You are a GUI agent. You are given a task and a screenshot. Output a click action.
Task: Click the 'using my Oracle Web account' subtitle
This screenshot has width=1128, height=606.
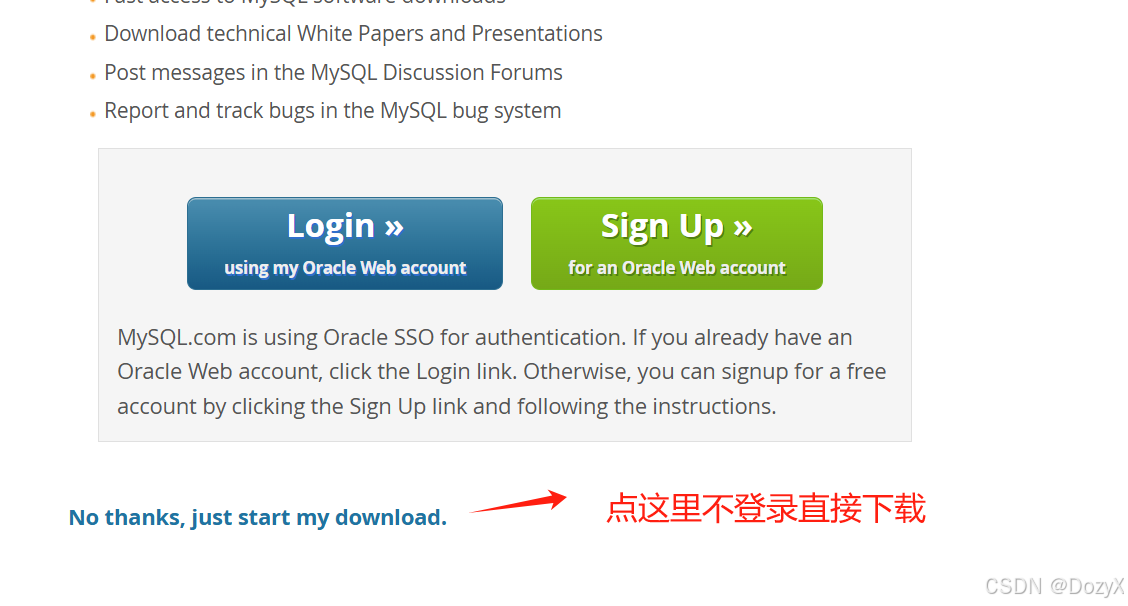345,268
